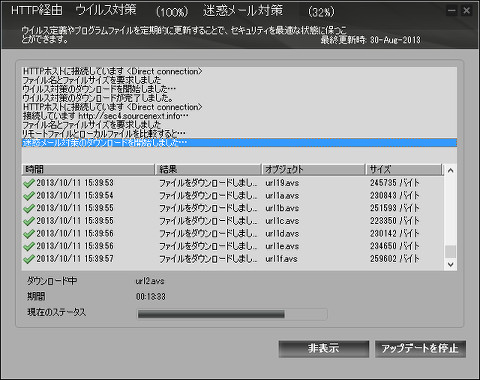
Task: Click the scroll up arrow in file list
Action: pos(451,170)
